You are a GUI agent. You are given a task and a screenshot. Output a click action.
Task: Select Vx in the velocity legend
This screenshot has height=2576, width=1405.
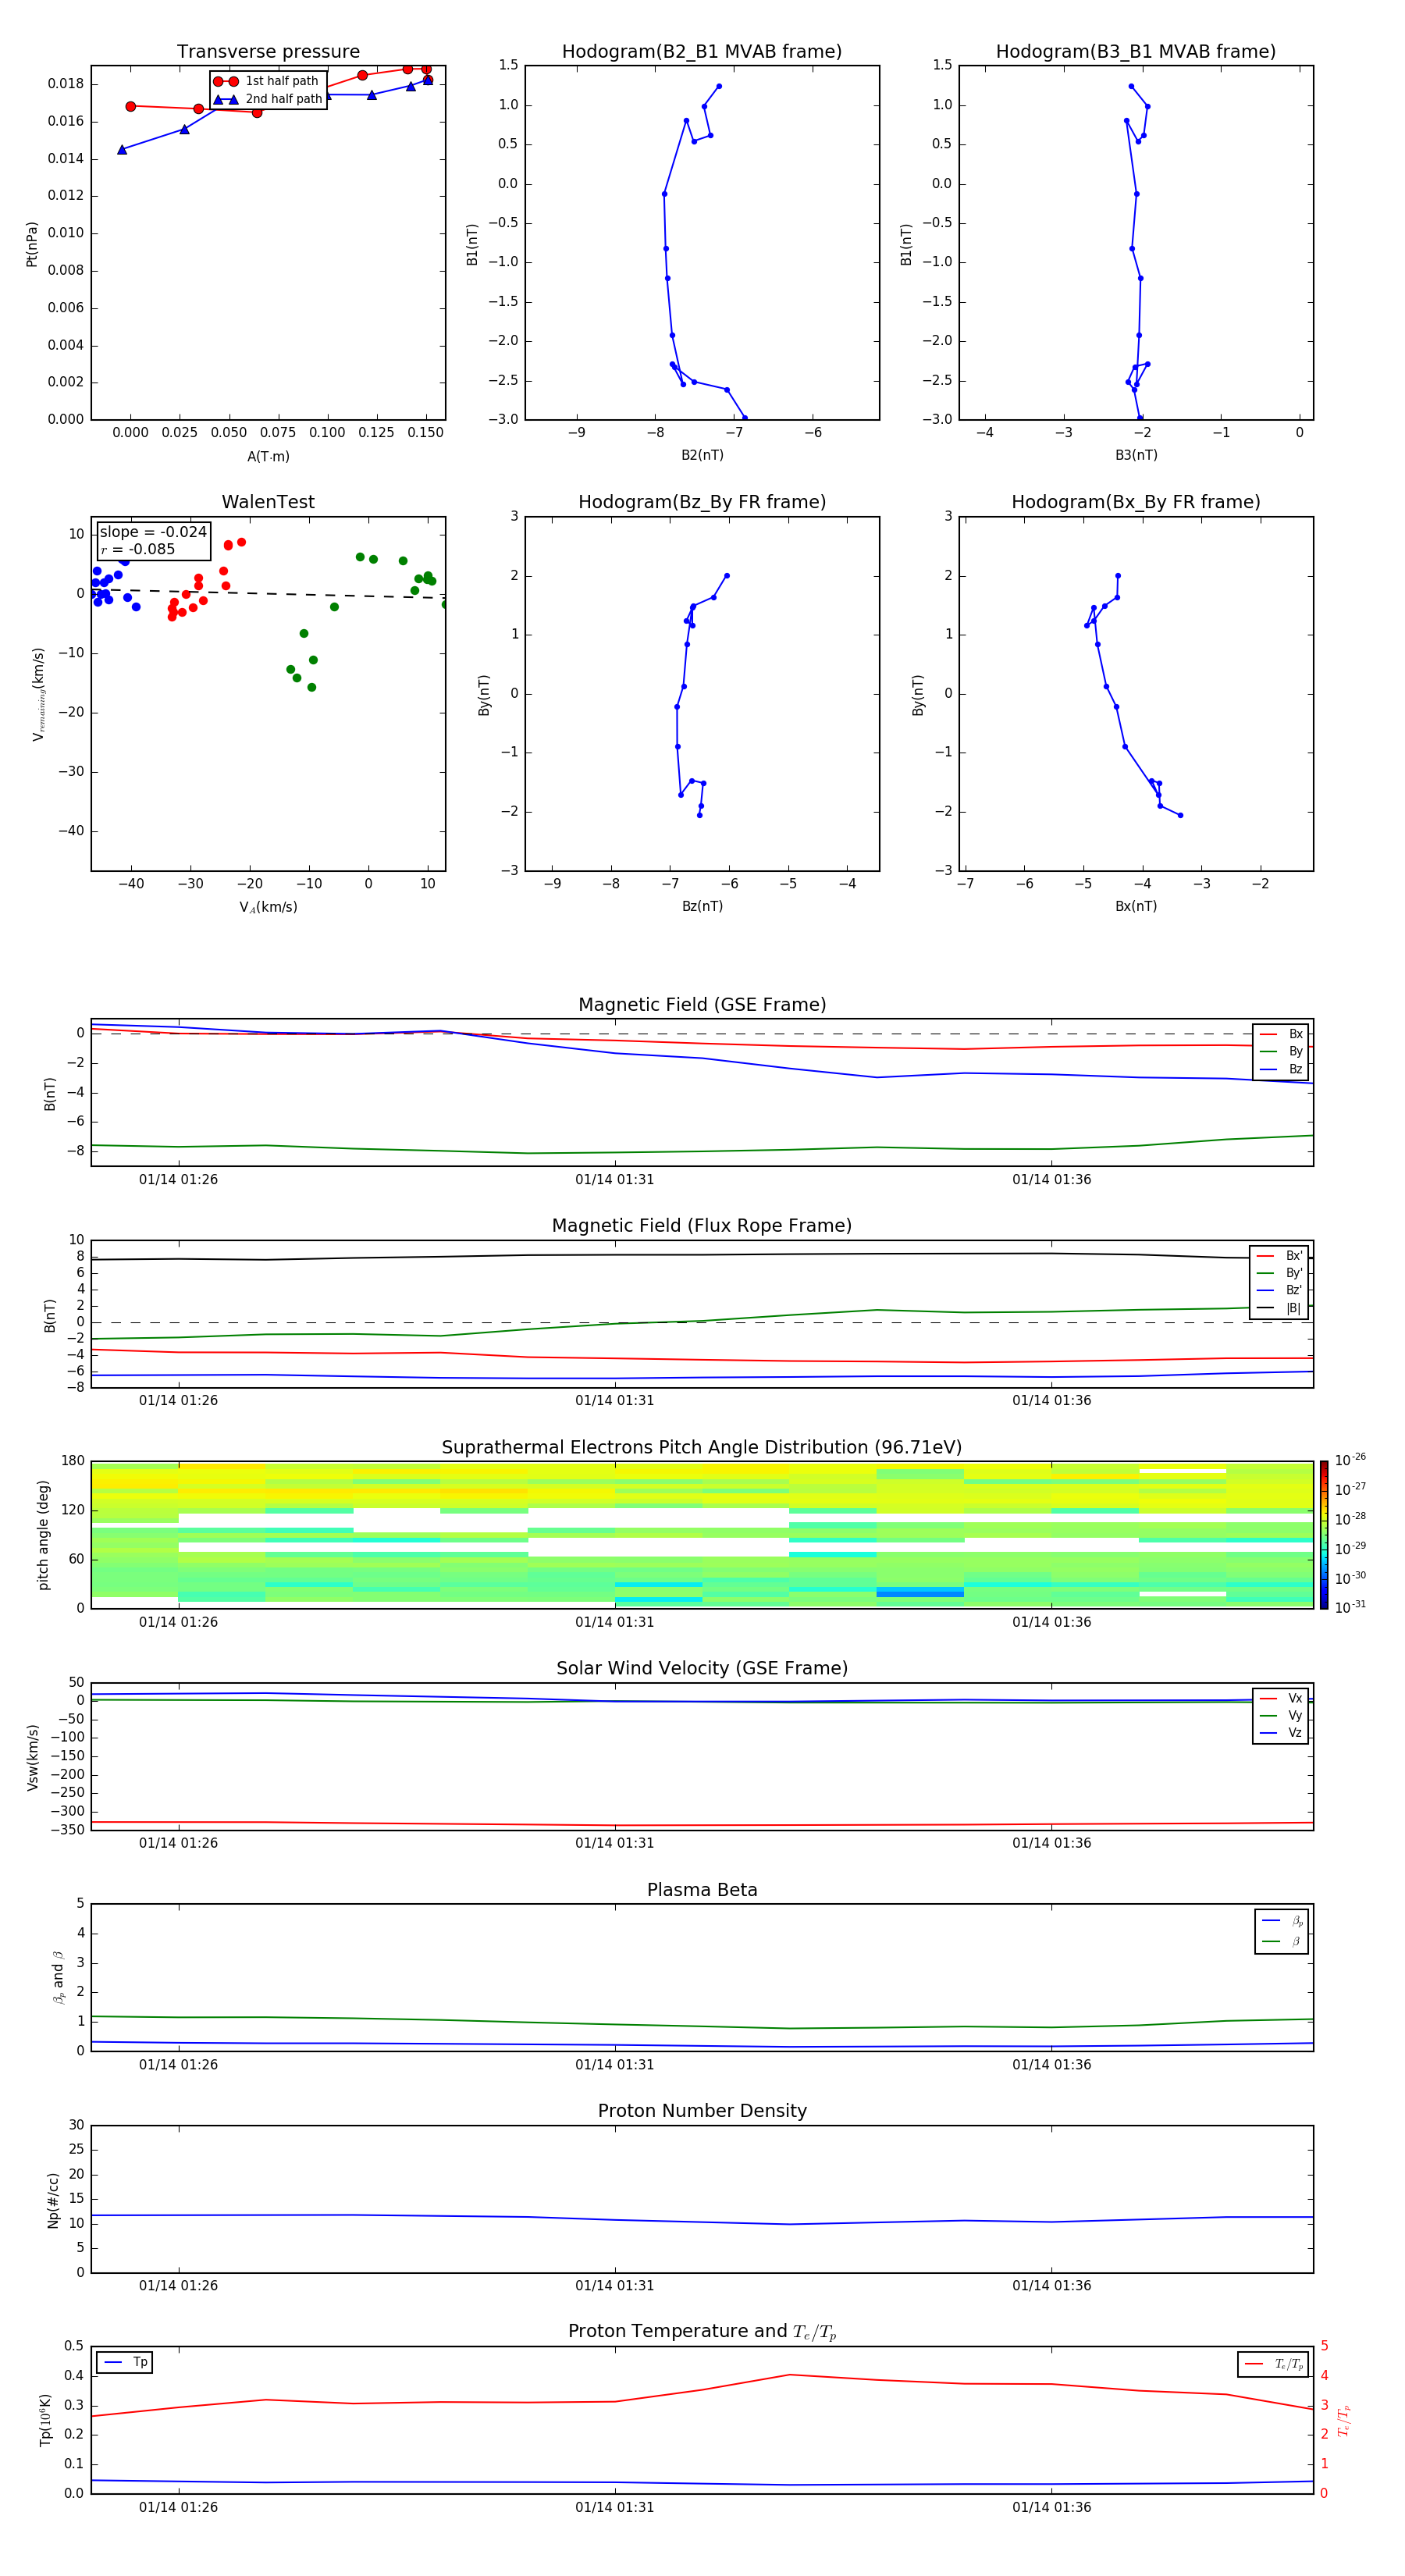(1281, 1698)
